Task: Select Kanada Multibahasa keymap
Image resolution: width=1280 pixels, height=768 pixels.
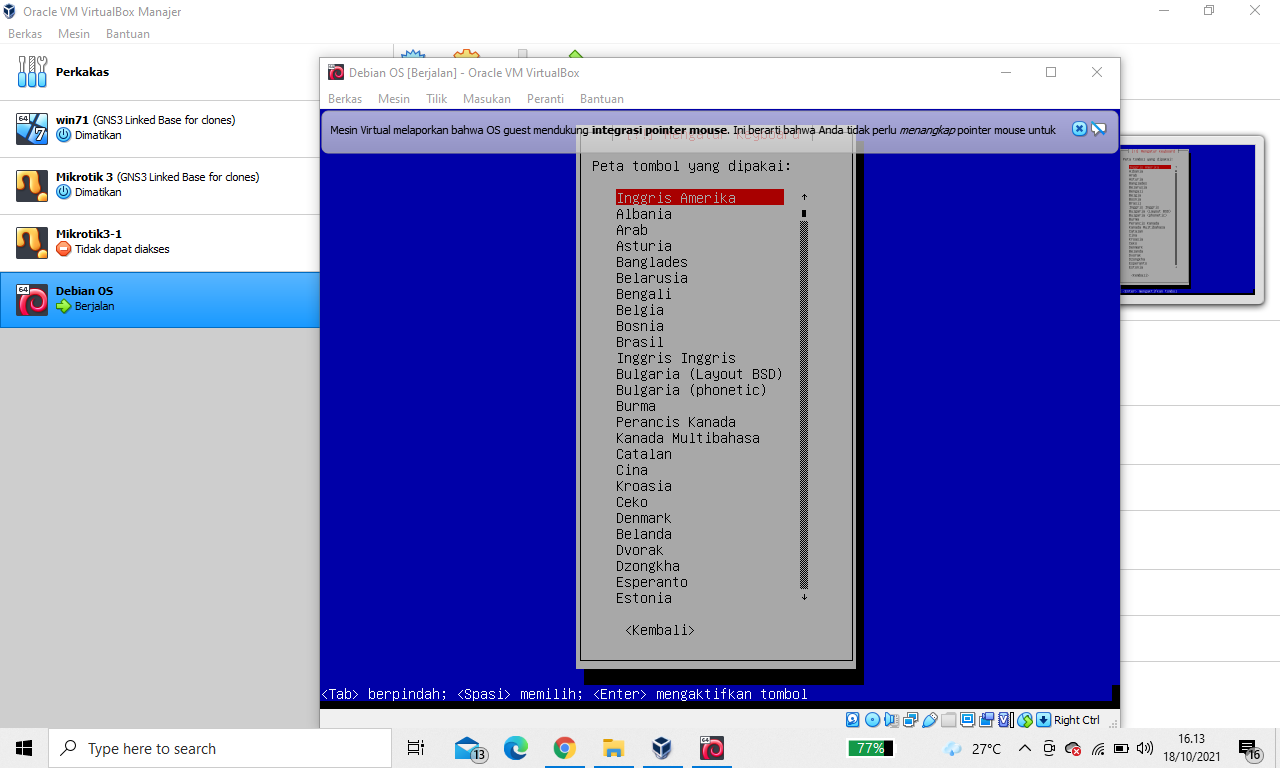Action: tap(688, 438)
